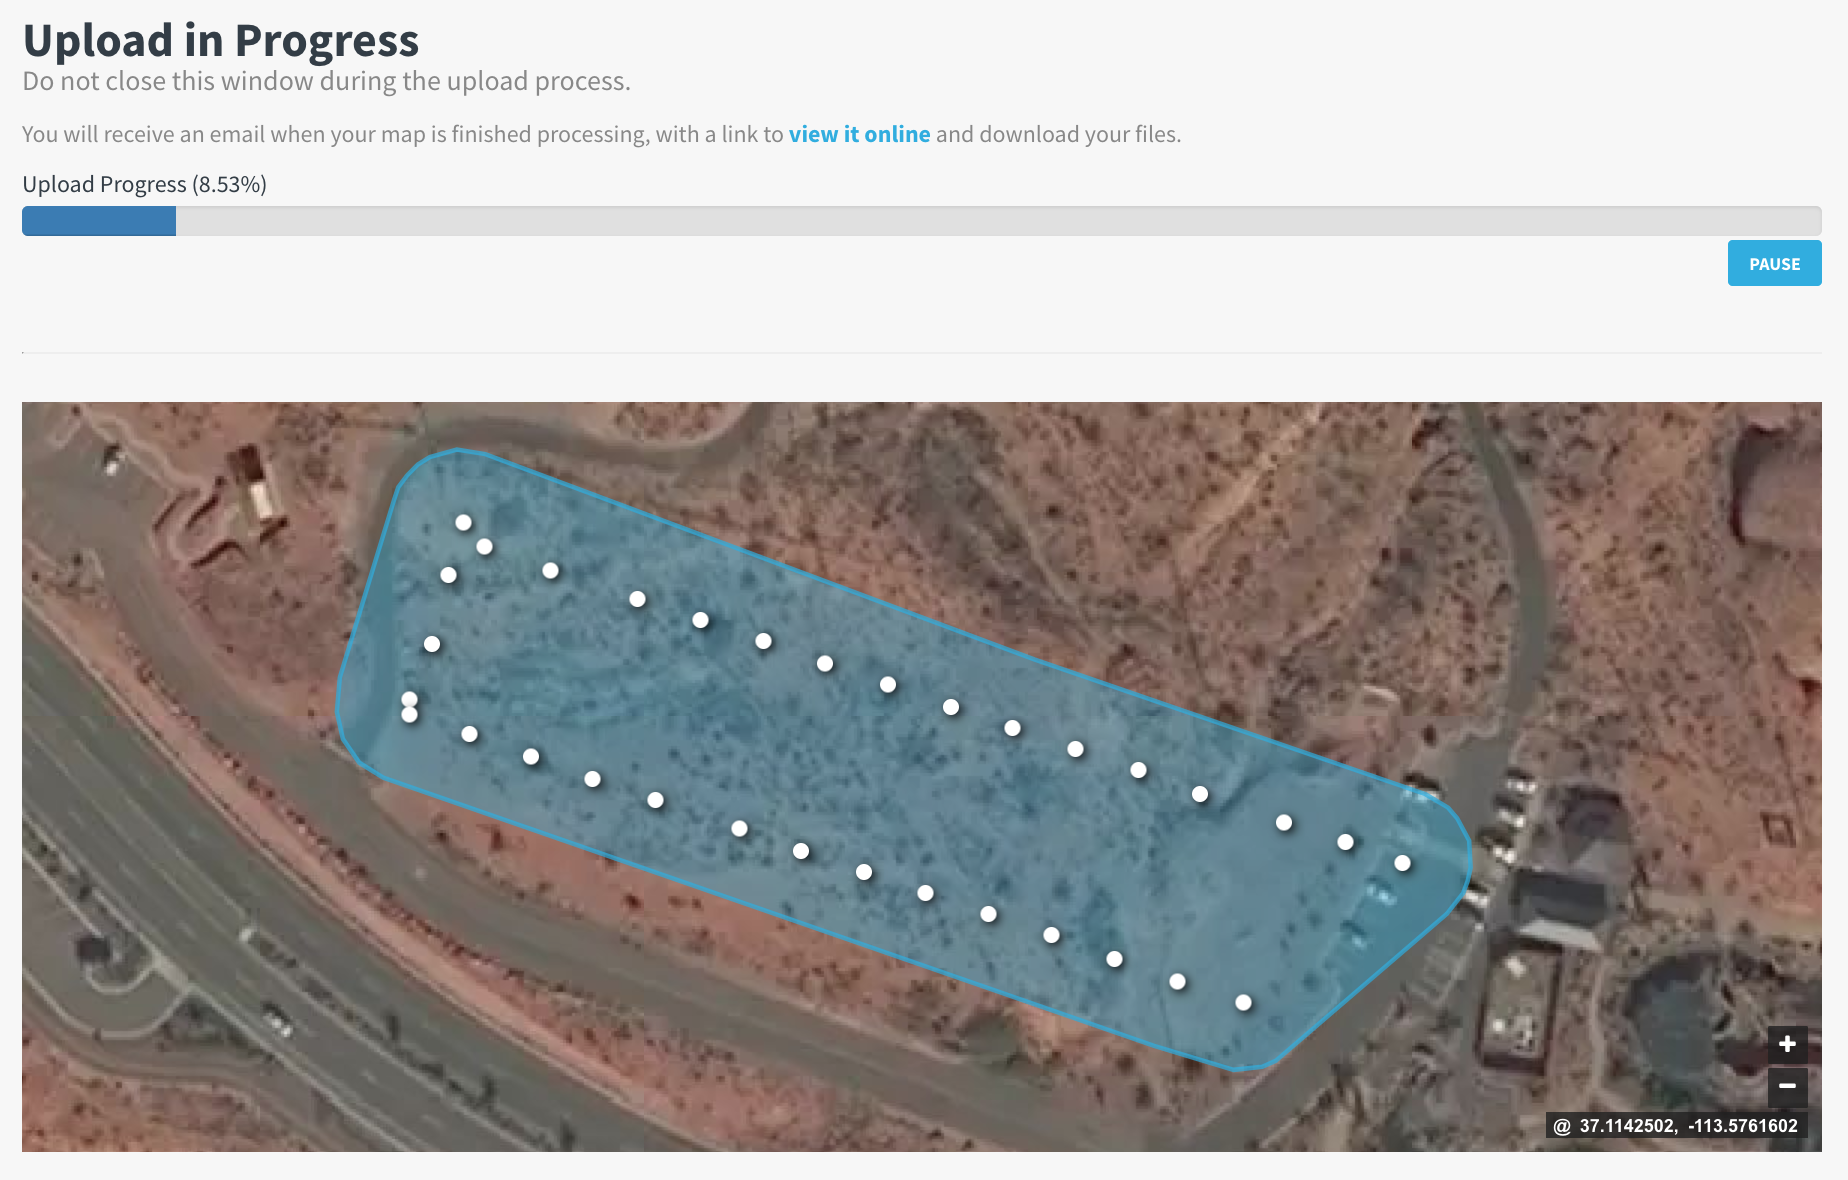Pause the upload with the PAUSE button
The width and height of the screenshot is (1848, 1180).
(1774, 263)
